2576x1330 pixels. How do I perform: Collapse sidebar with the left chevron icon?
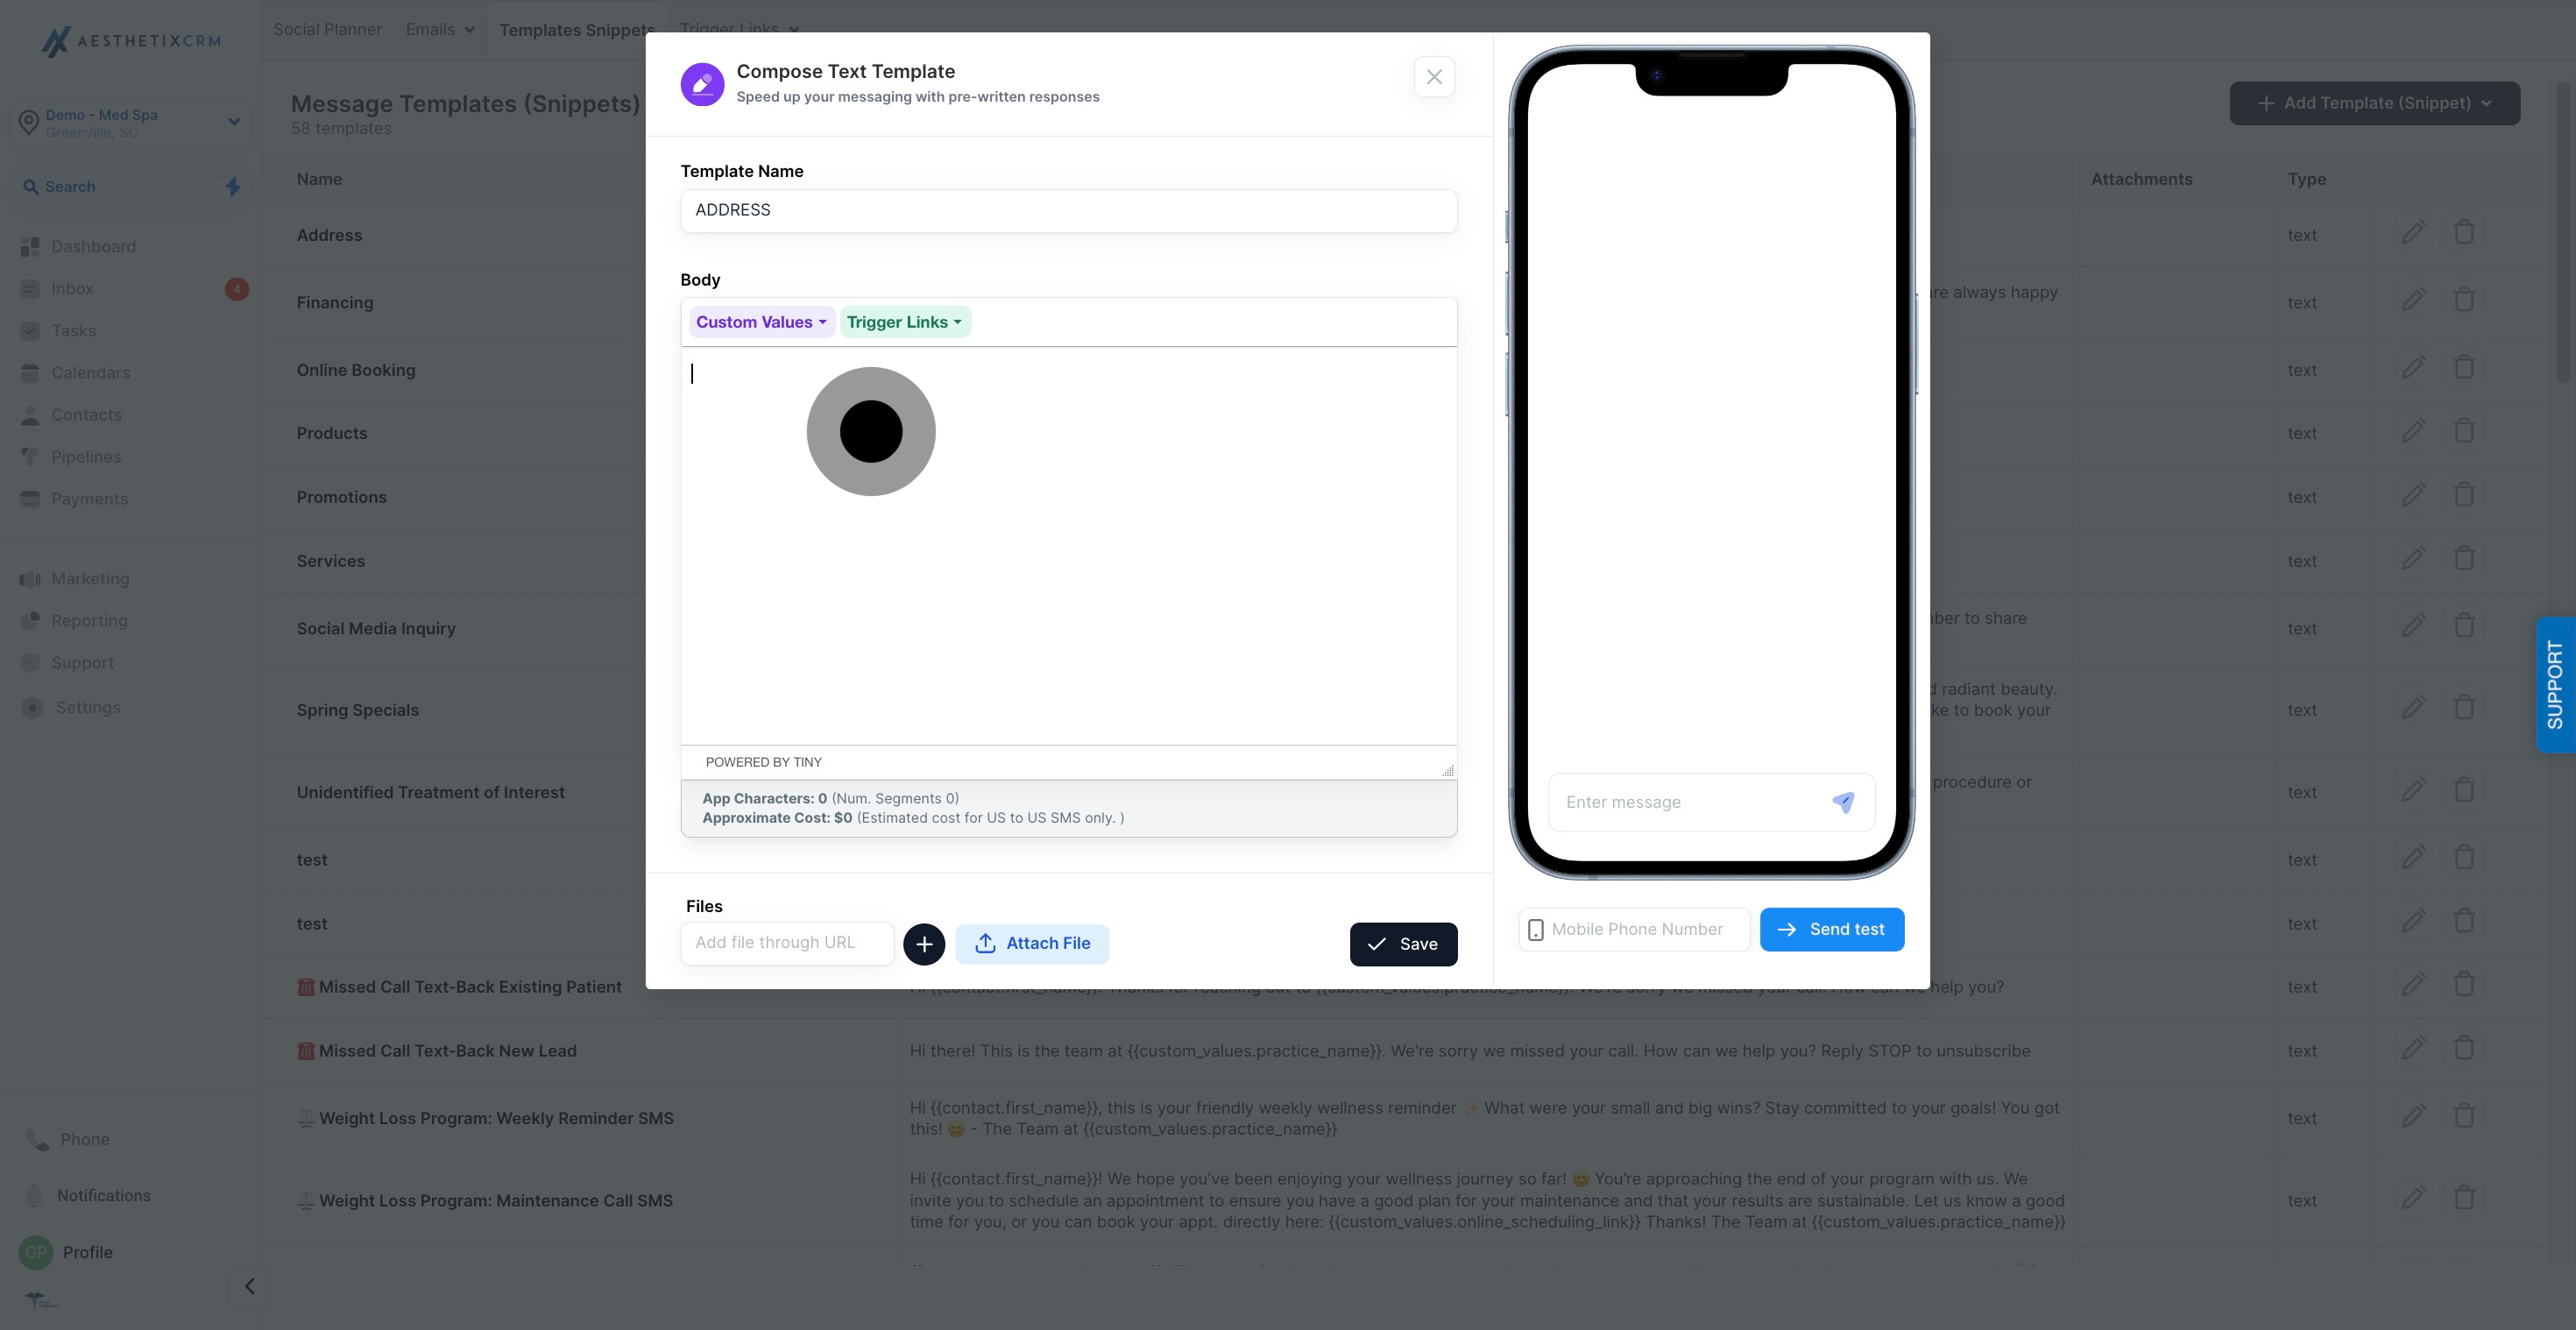click(x=250, y=1286)
